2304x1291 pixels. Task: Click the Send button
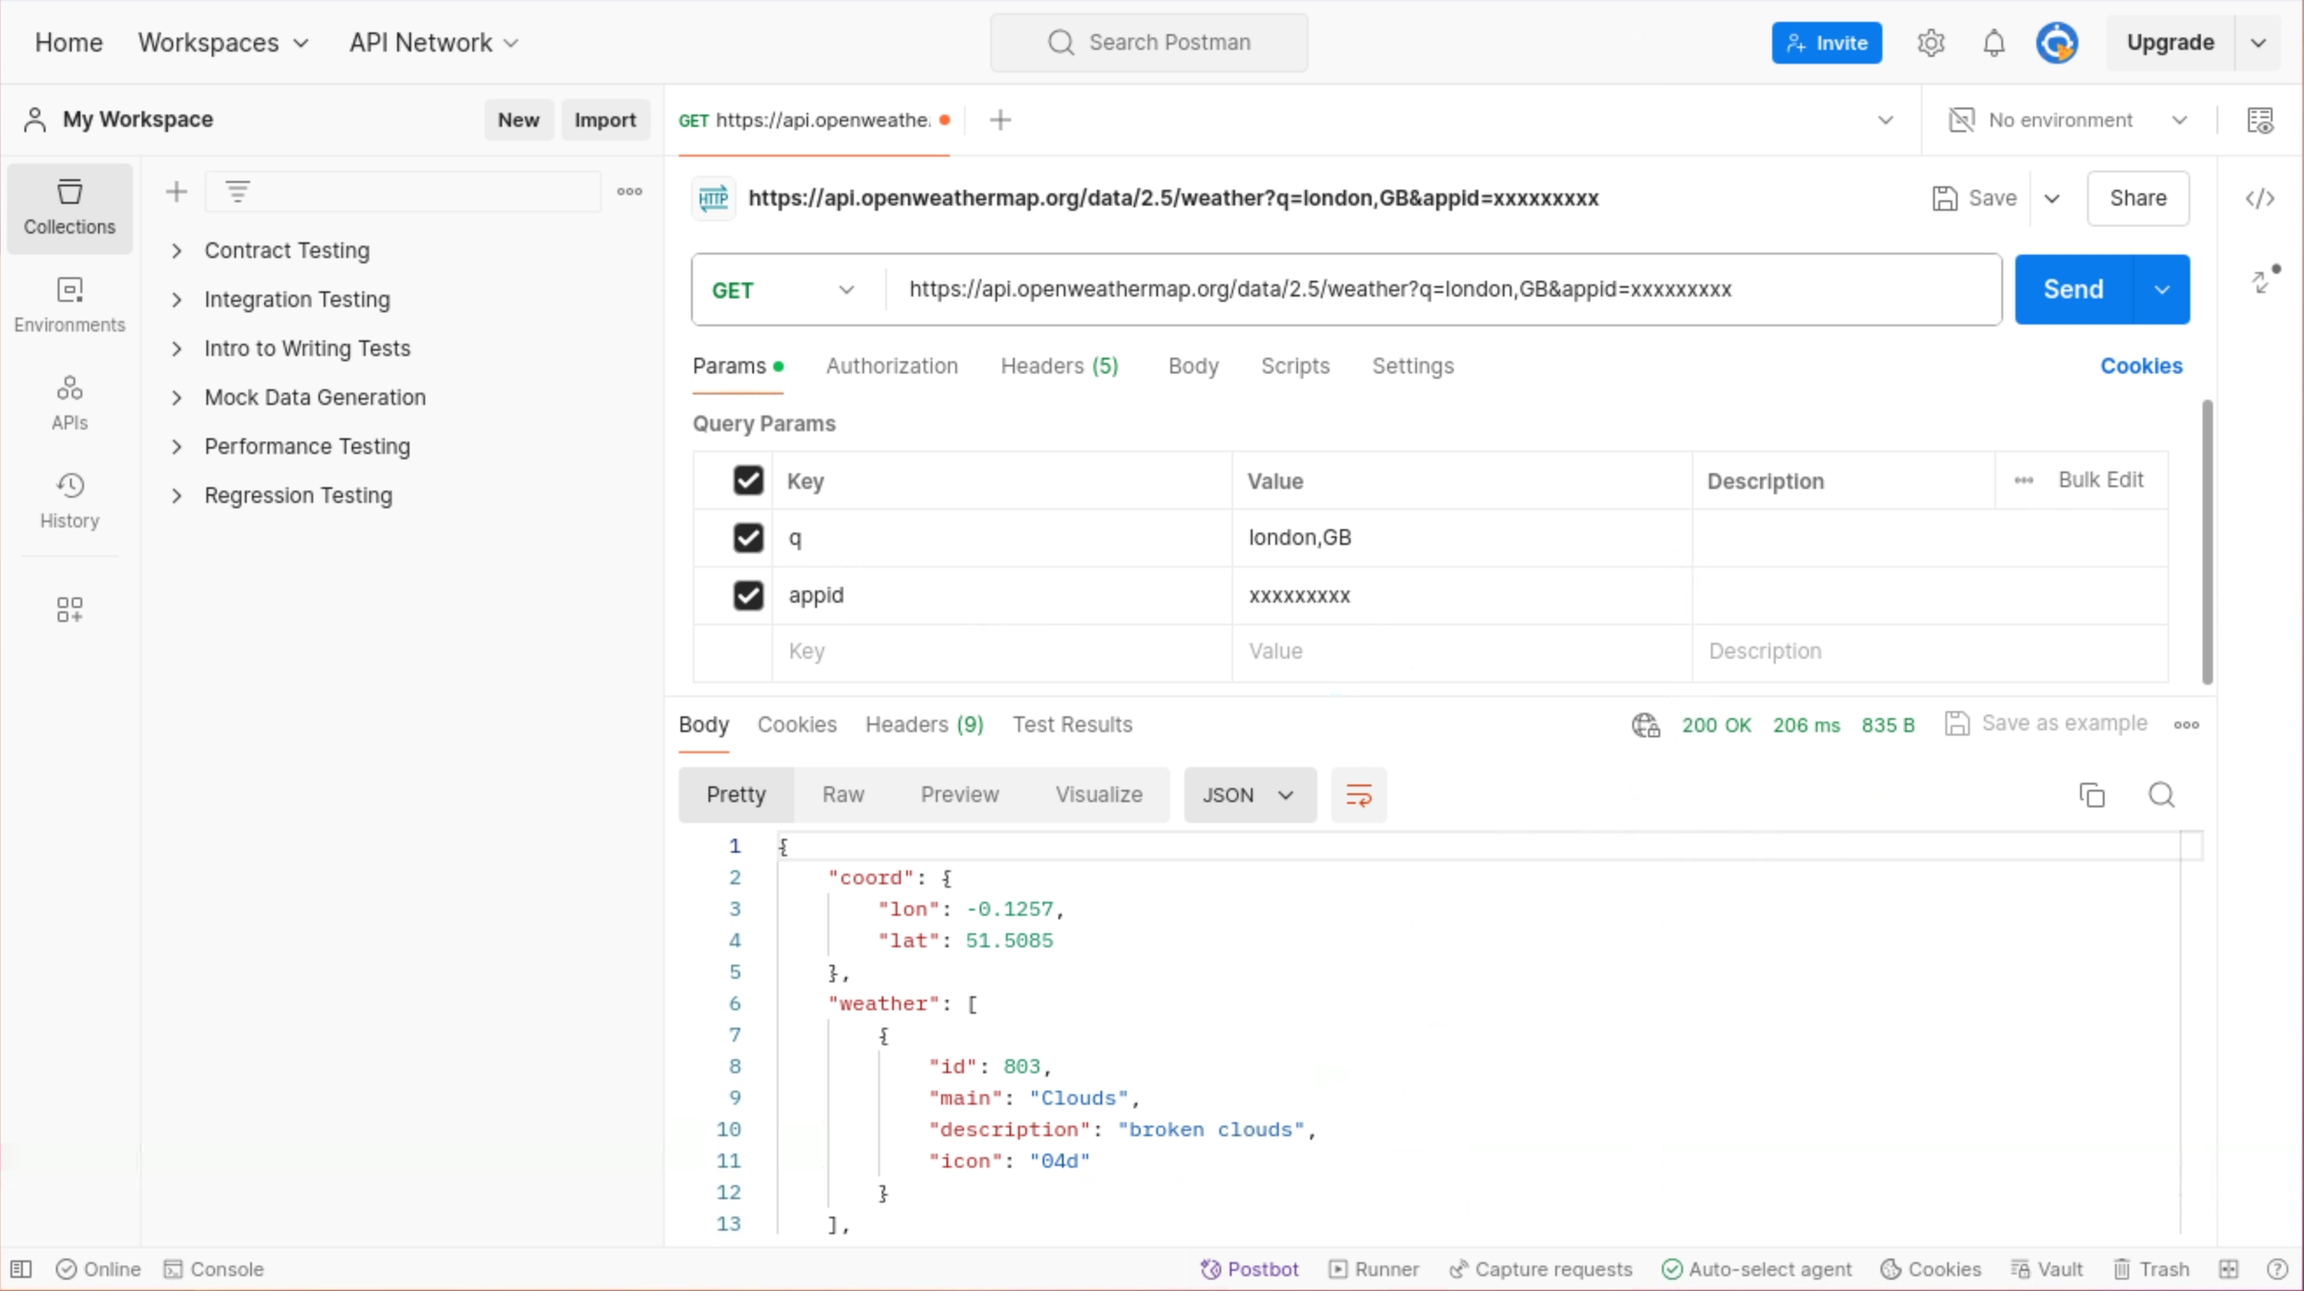pyautogui.click(x=2073, y=290)
